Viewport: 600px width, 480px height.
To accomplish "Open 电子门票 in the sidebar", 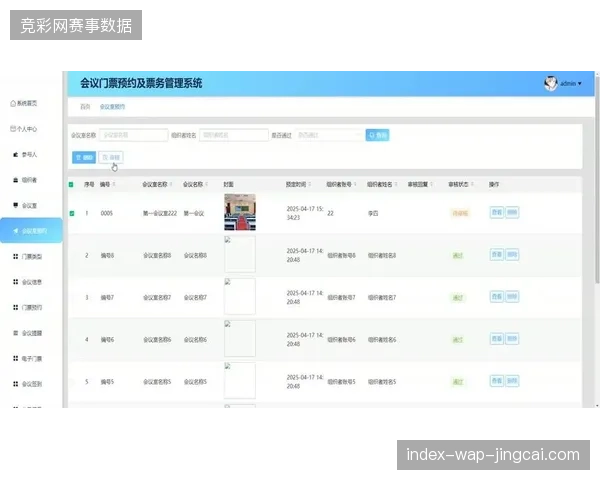I will coord(28,359).
